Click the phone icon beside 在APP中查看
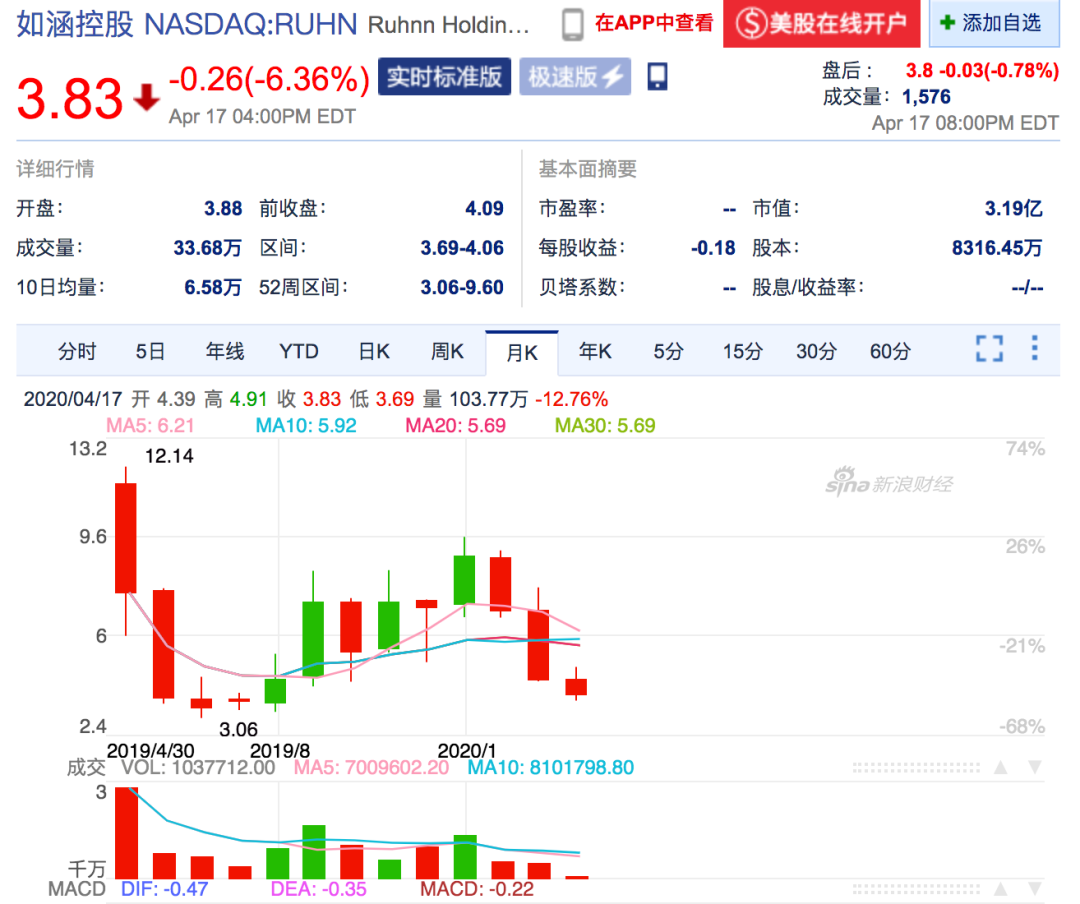1080x904 pixels. pyautogui.click(x=572, y=24)
